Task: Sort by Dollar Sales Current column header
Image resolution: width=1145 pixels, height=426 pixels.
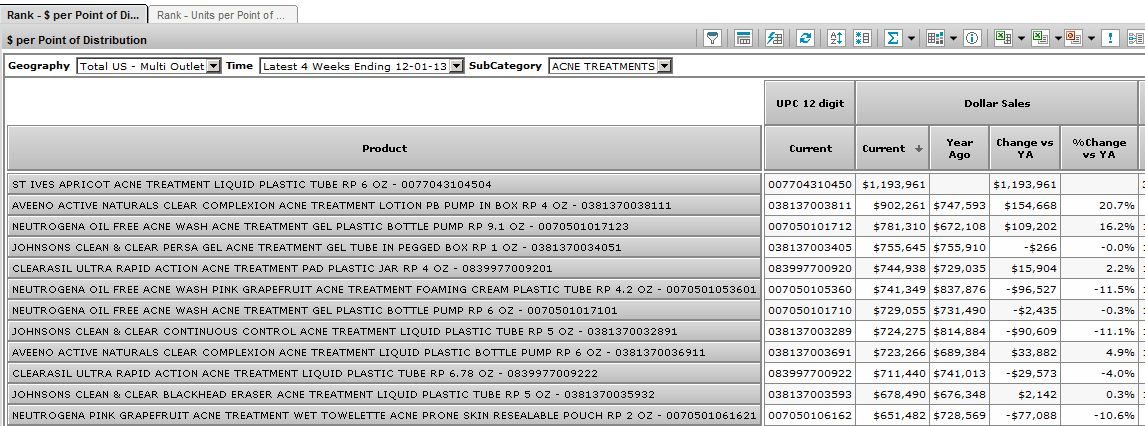Action: [892, 149]
